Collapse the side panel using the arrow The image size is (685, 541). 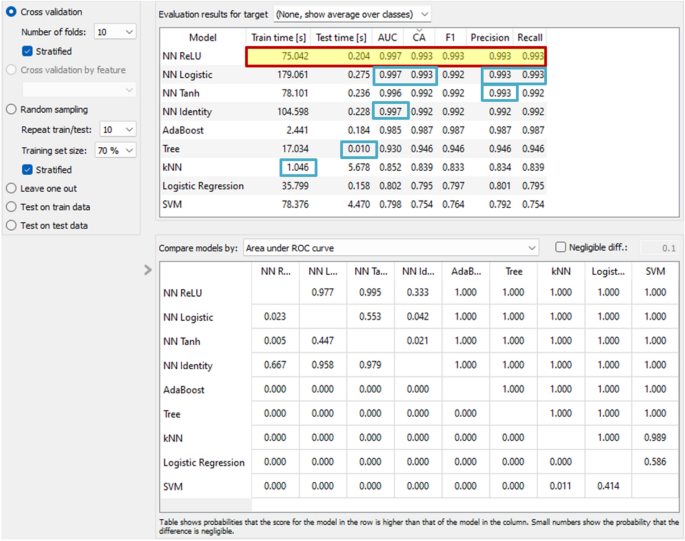click(x=148, y=269)
